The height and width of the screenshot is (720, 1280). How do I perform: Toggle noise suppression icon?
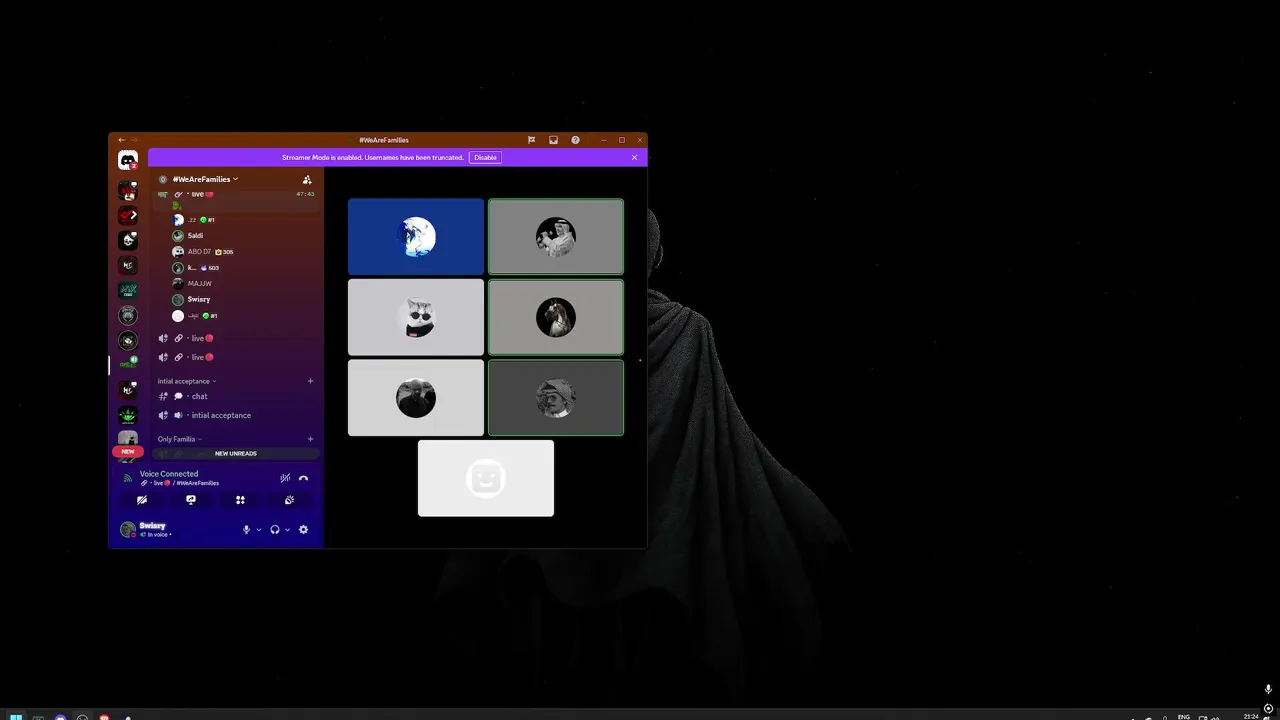285,478
